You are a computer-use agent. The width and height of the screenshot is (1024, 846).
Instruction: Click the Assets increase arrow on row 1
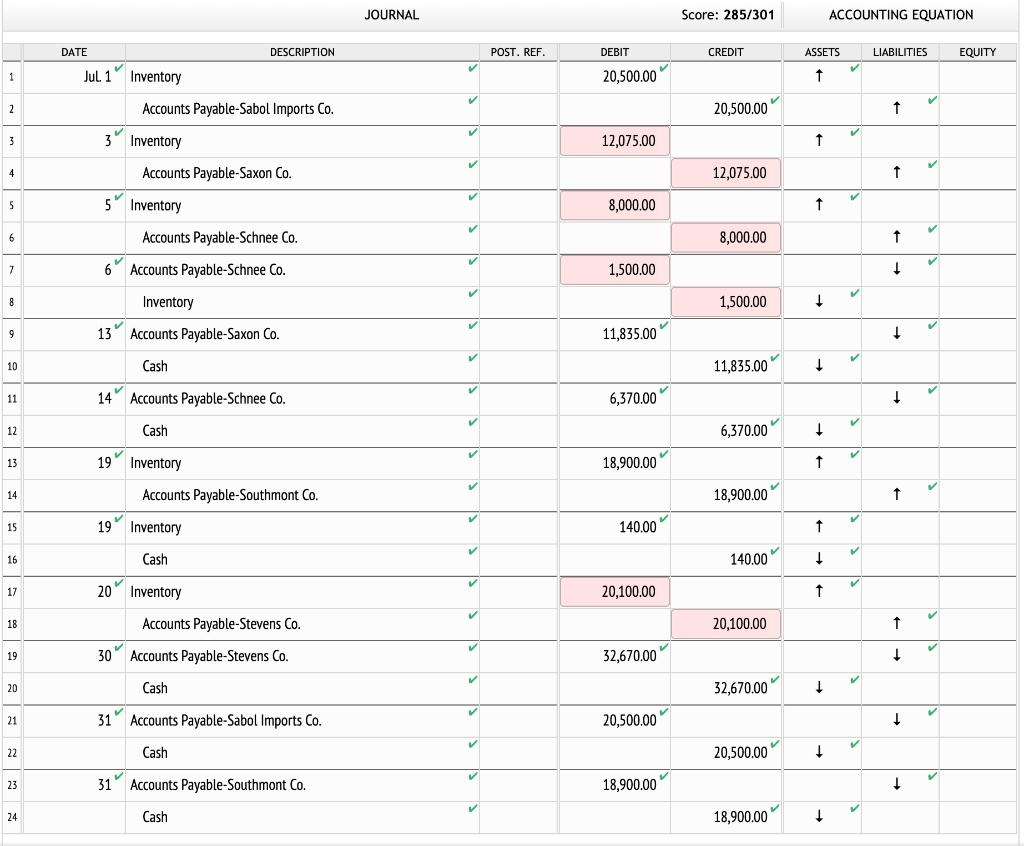[x=820, y=76]
